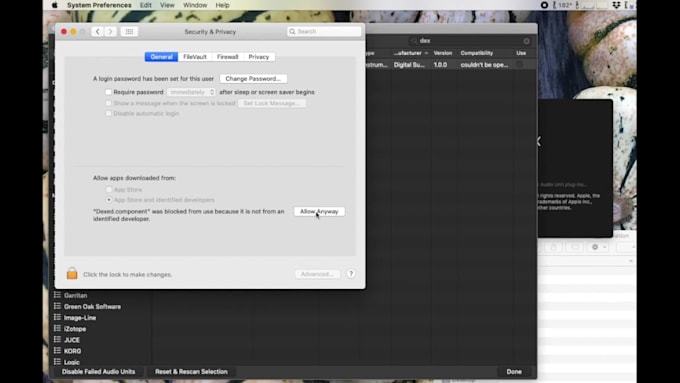
Task: Click the list icon beside Image-Line
Action: 57,318
